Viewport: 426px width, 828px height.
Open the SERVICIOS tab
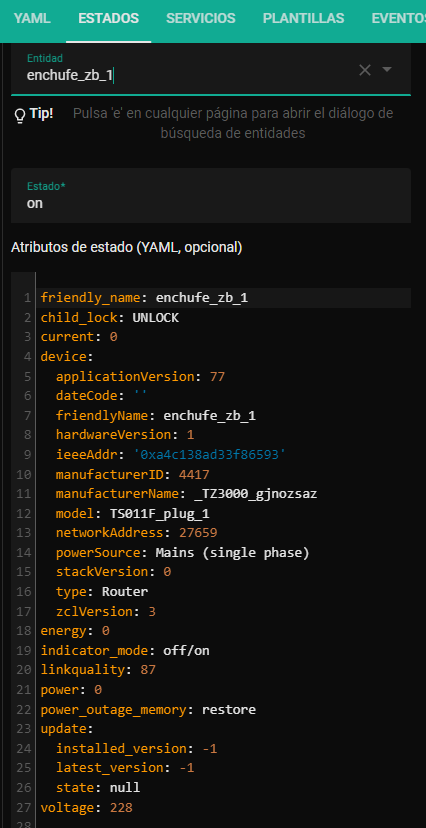click(x=201, y=18)
